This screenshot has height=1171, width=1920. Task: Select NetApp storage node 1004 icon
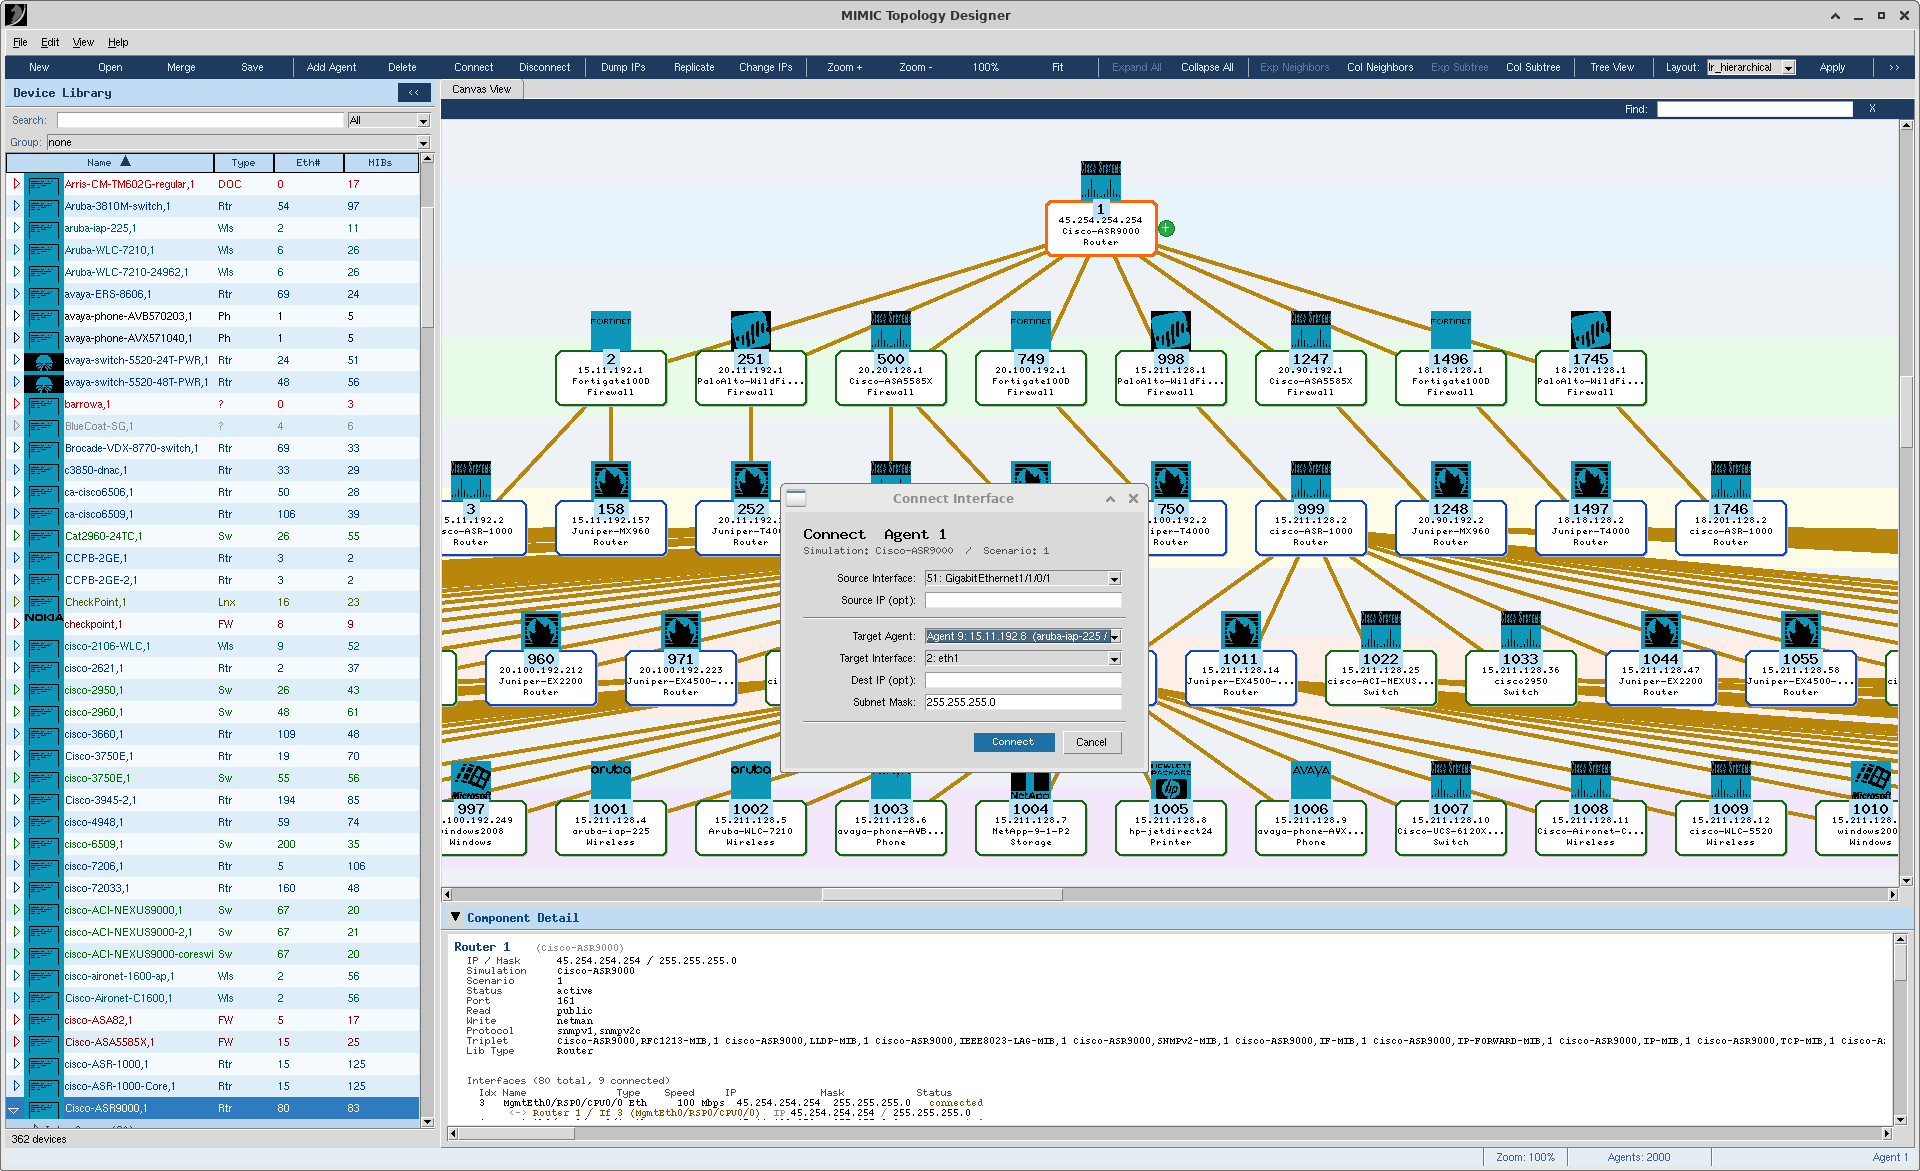click(x=1030, y=785)
